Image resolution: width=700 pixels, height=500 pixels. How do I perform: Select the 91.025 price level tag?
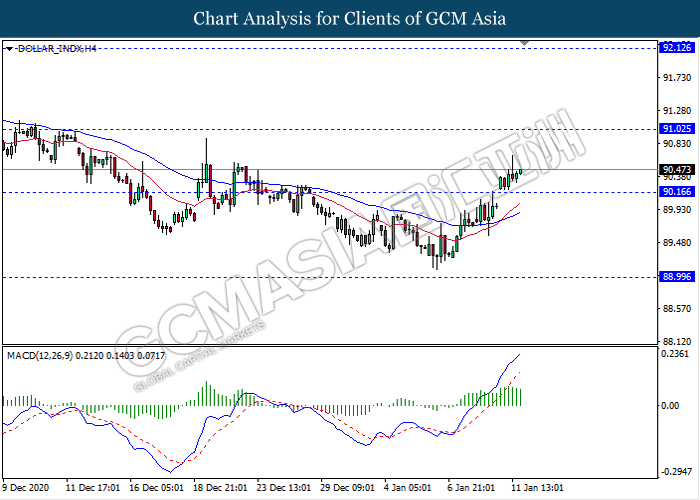coord(676,129)
